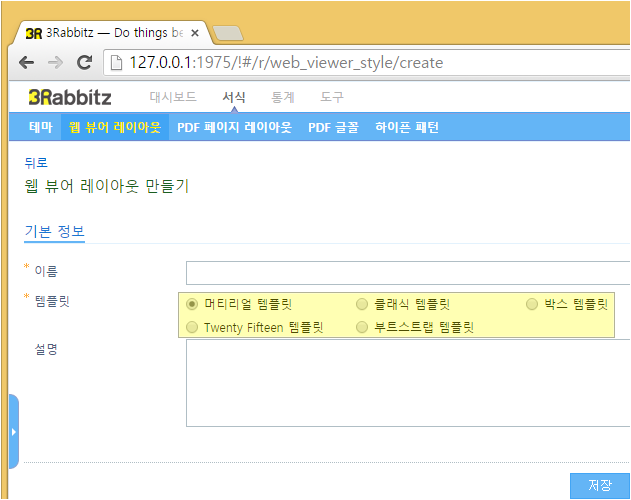Focus the 설명 description text area
Screen dimensions: 631x500
[408, 383]
